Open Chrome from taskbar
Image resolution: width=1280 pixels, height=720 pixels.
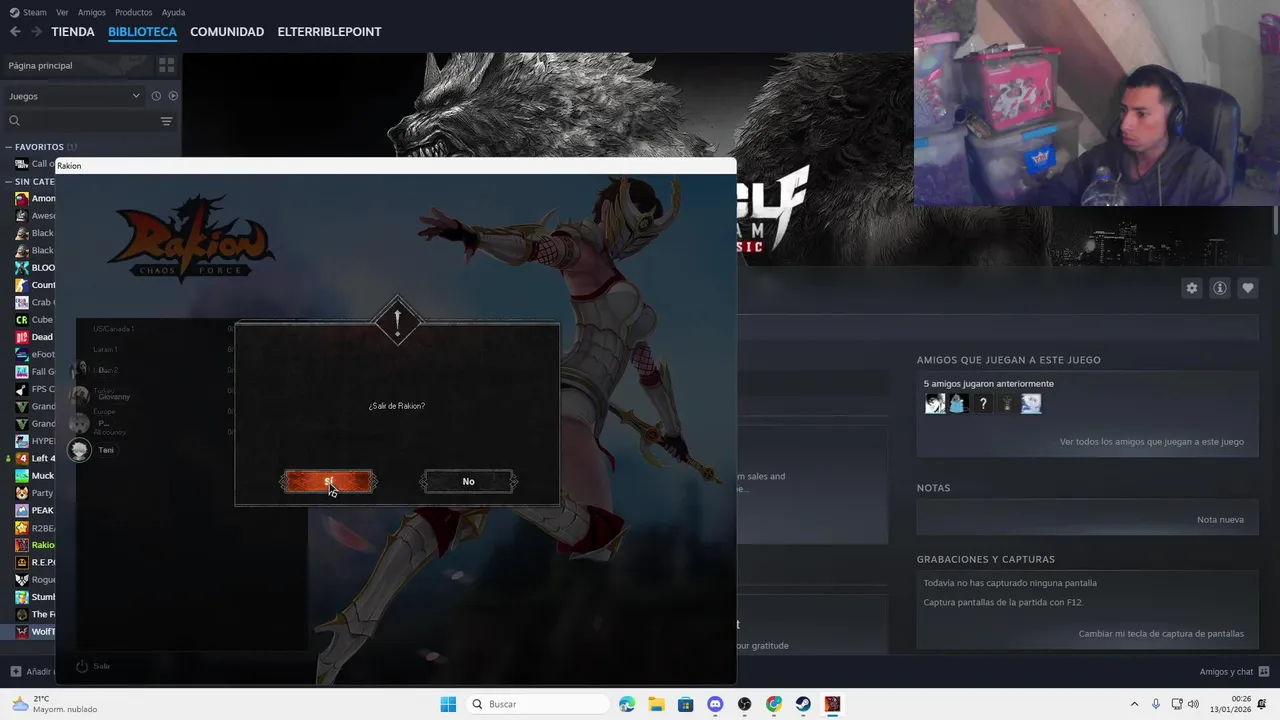pos(774,704)
